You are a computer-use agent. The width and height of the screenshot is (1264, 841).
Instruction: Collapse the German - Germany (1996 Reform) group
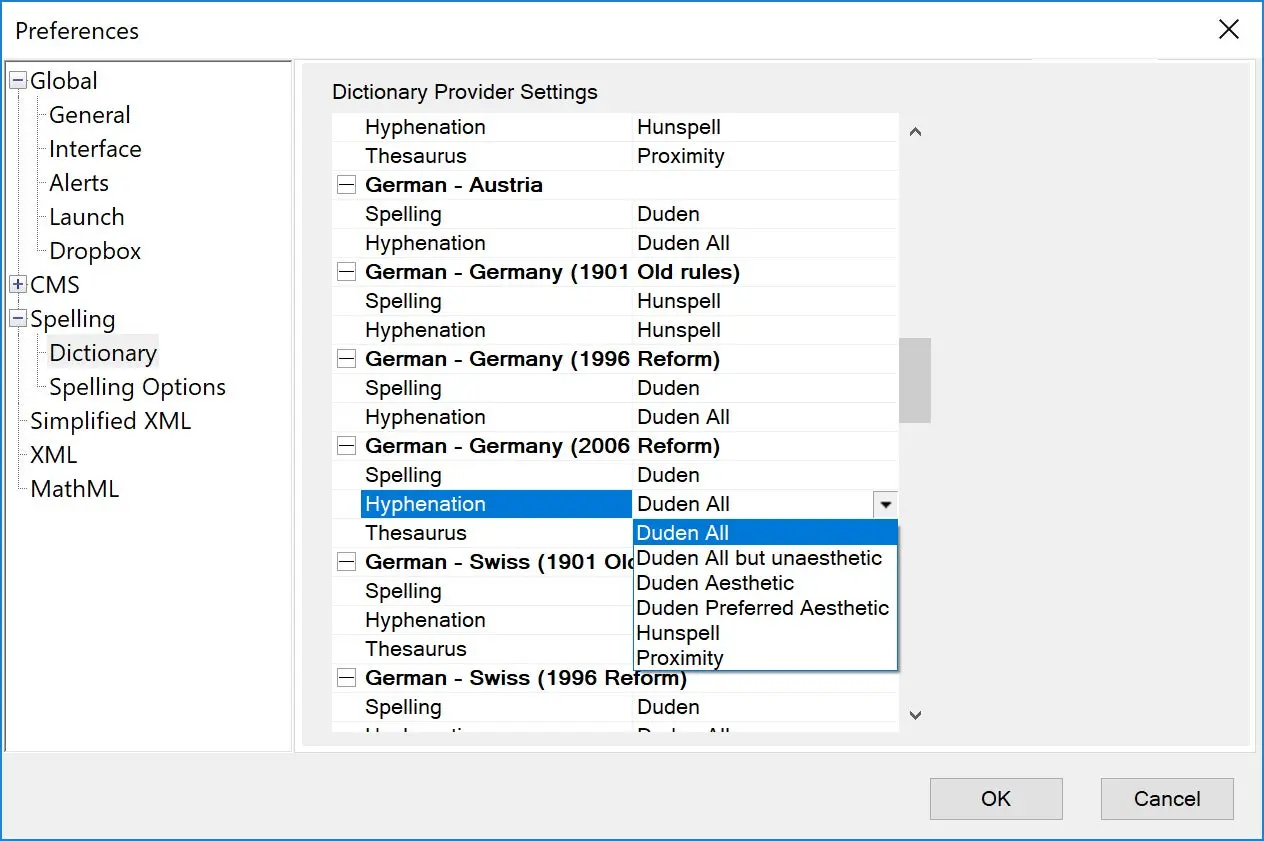(345, 358)
